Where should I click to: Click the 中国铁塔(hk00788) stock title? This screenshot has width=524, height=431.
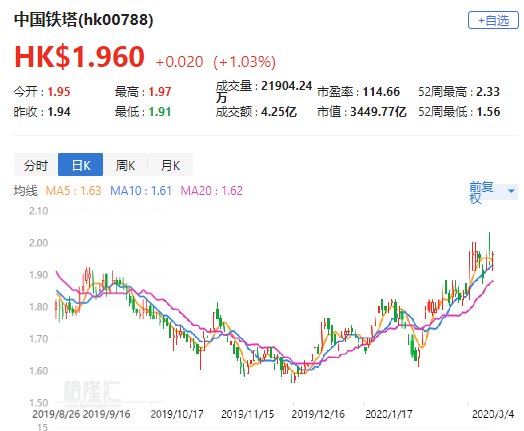(x=84, y=19)
